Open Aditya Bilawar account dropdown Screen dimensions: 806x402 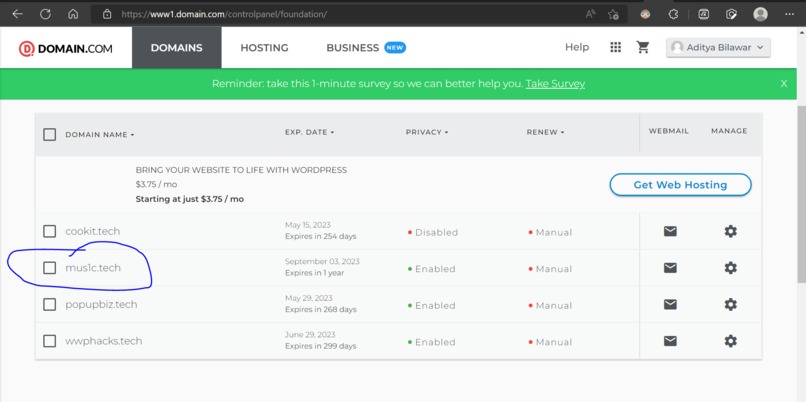click(718, 47)
